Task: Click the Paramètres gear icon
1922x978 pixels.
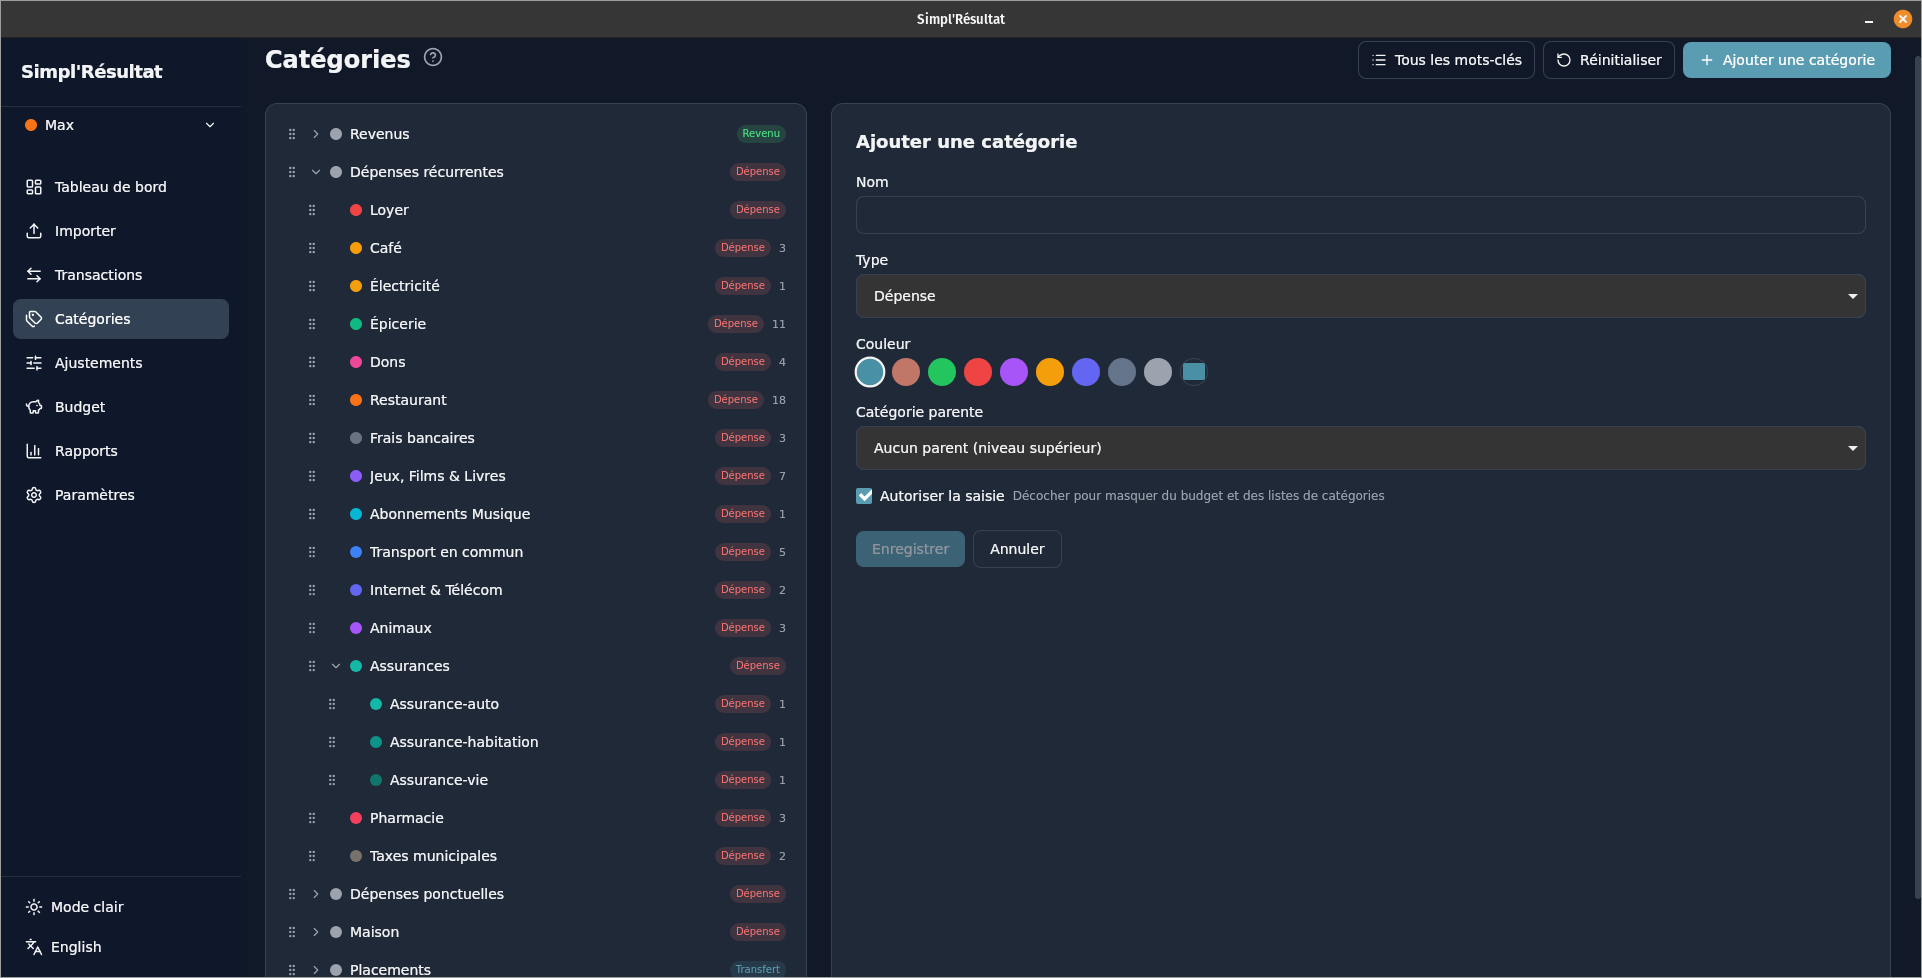Action: coord(34,495)
